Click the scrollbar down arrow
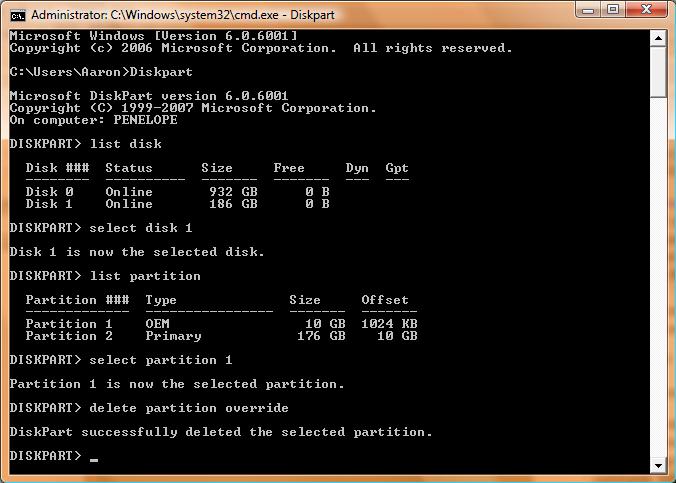Screen dimensions: 676x483 click(x=658, y=465)
